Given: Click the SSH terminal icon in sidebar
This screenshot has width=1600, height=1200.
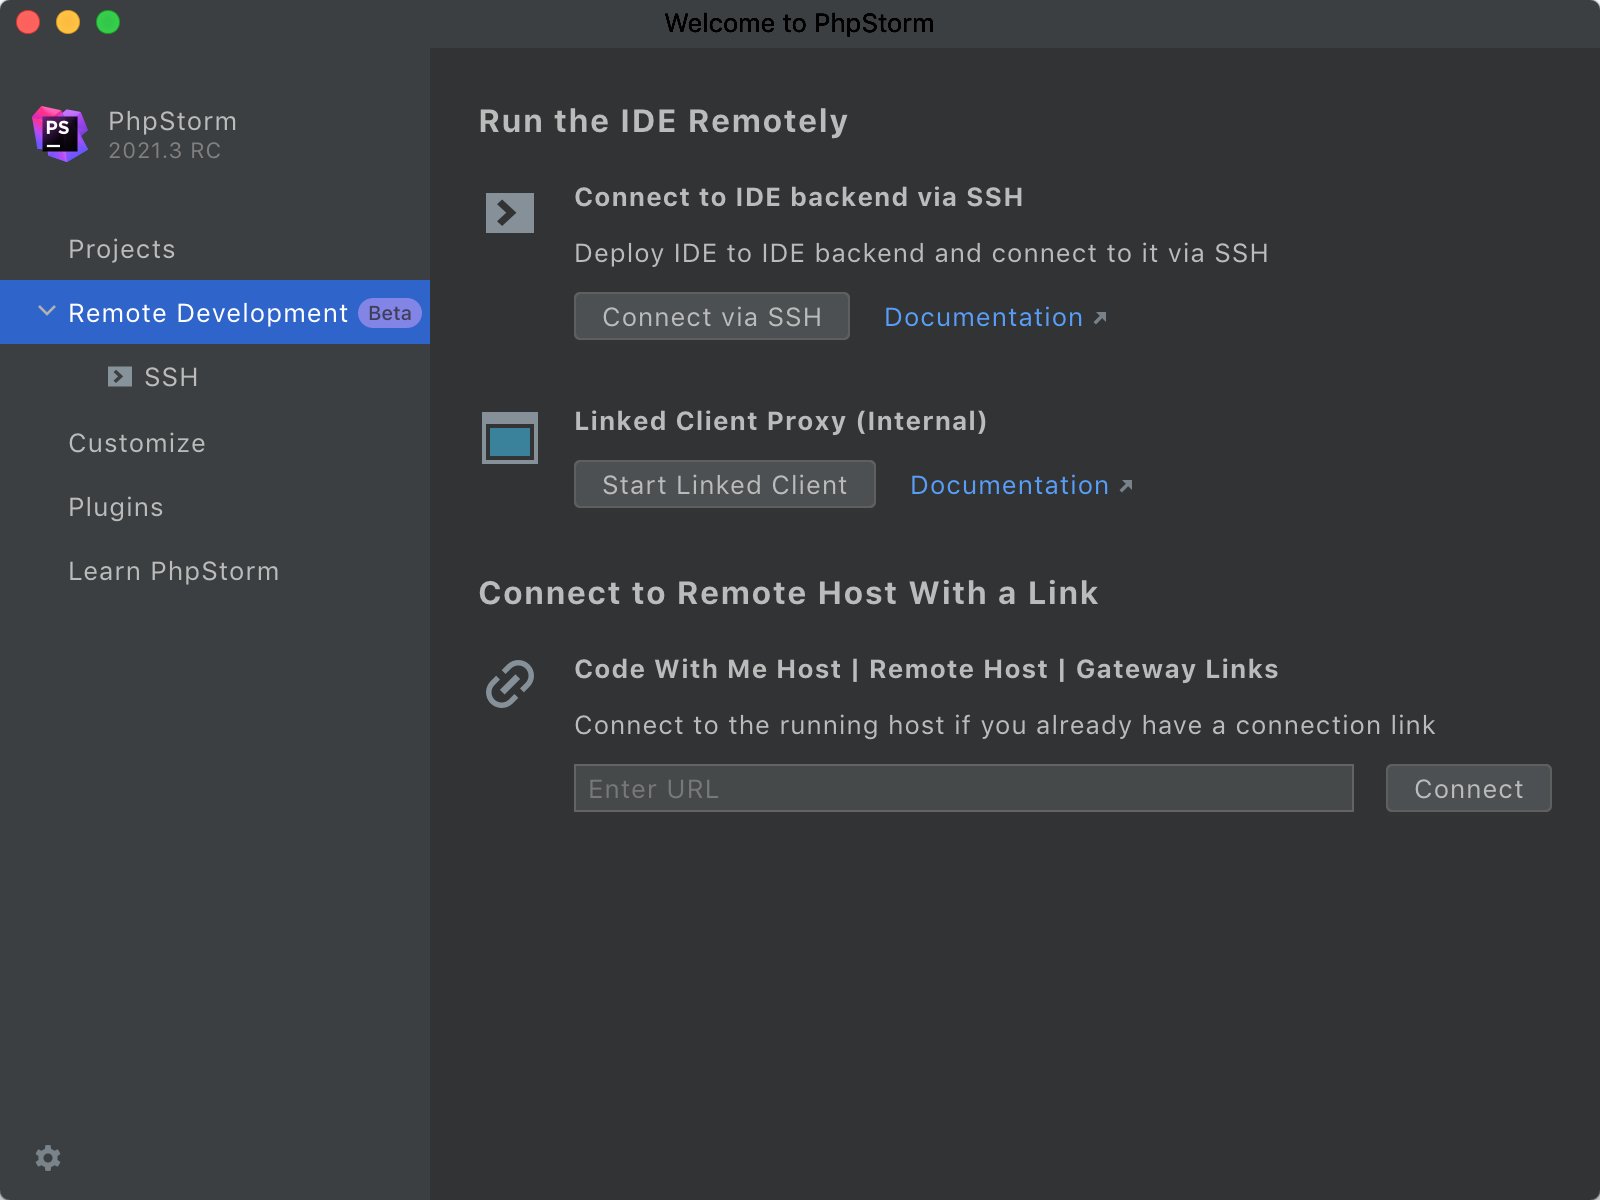Looking at the screenshot, I should 120,376.
